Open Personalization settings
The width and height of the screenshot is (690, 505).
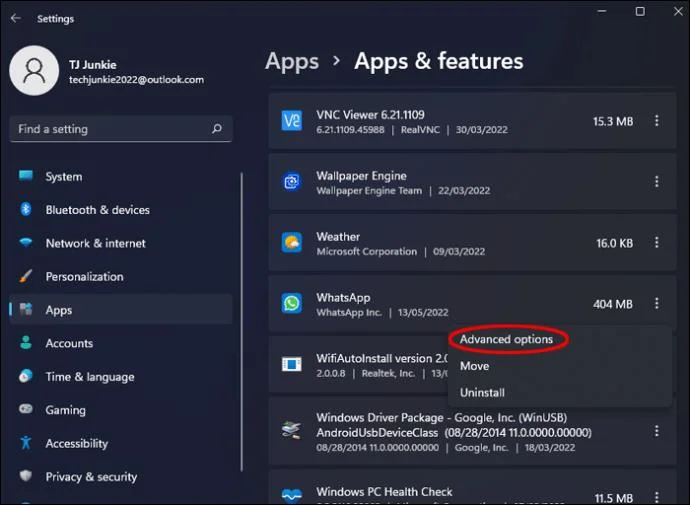coord(121,277)
